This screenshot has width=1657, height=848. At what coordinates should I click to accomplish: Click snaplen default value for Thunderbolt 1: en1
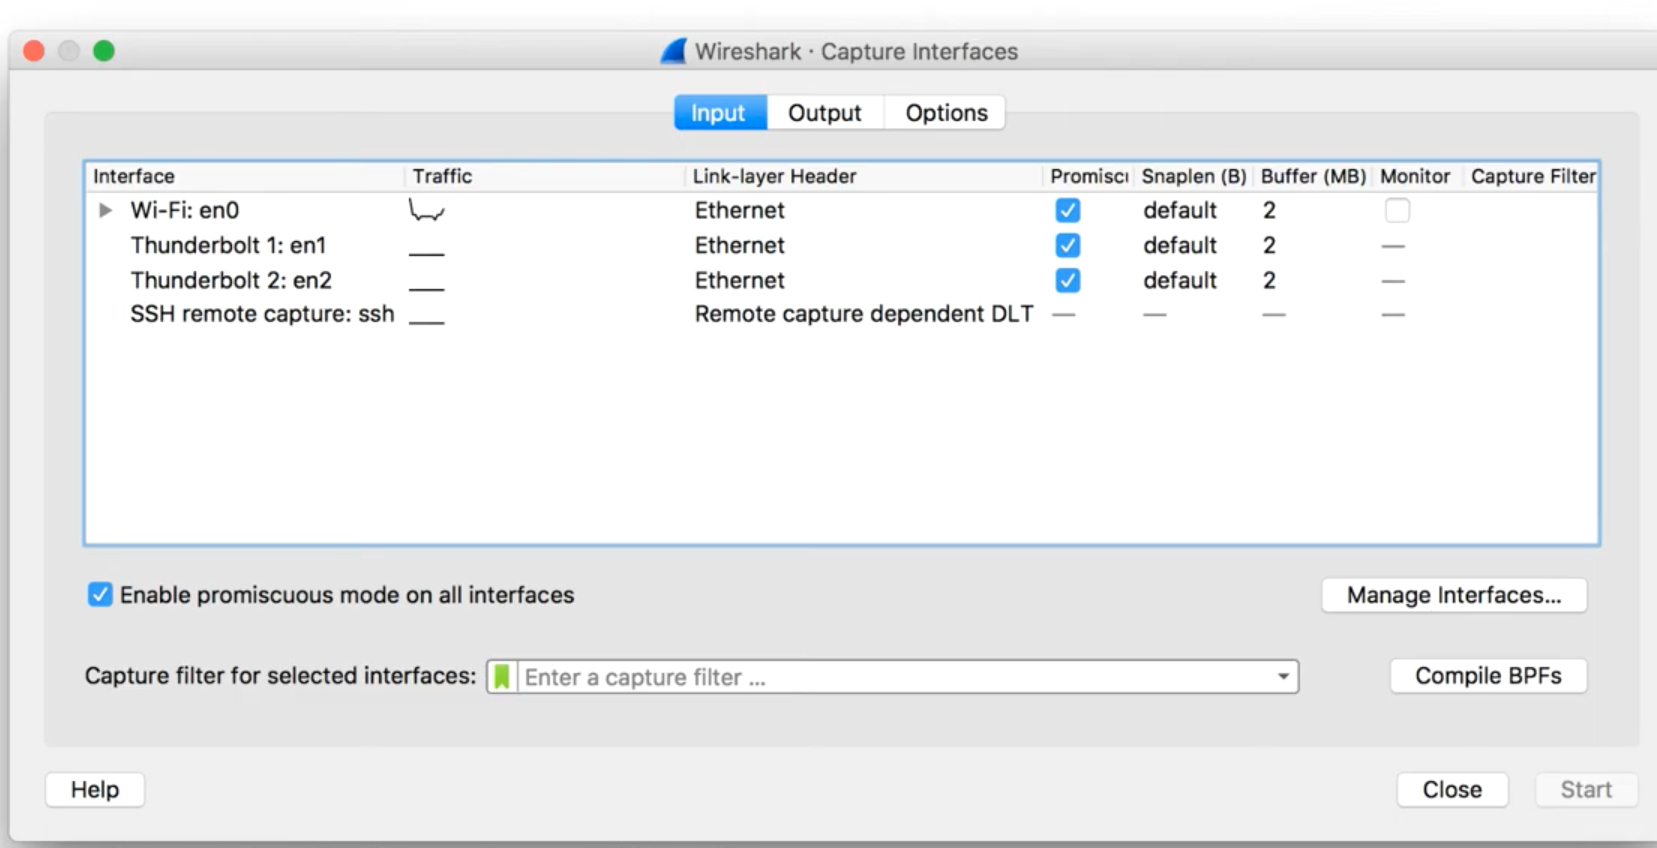point(1180,245)
